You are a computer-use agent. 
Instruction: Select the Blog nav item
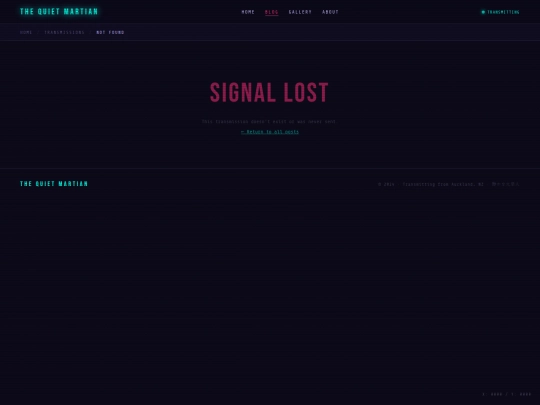(x=271, y=12)
